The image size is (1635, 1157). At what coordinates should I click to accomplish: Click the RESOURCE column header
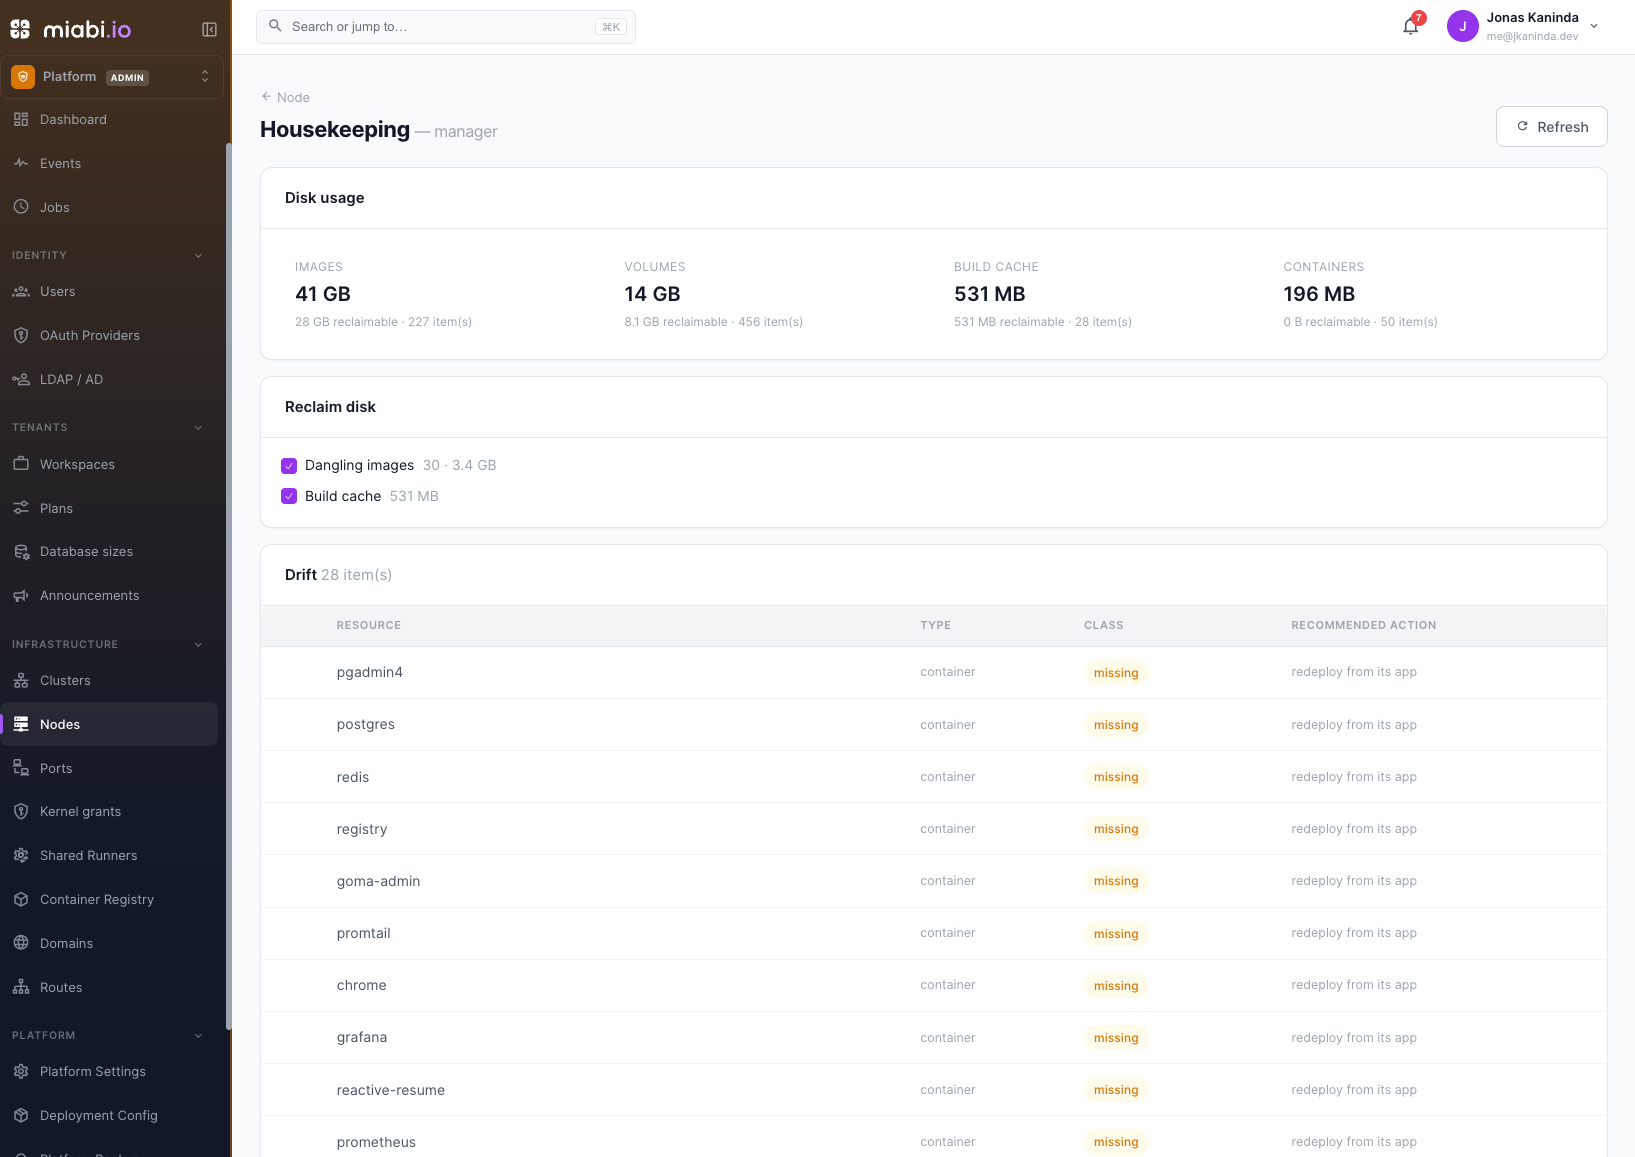(369, 625)
